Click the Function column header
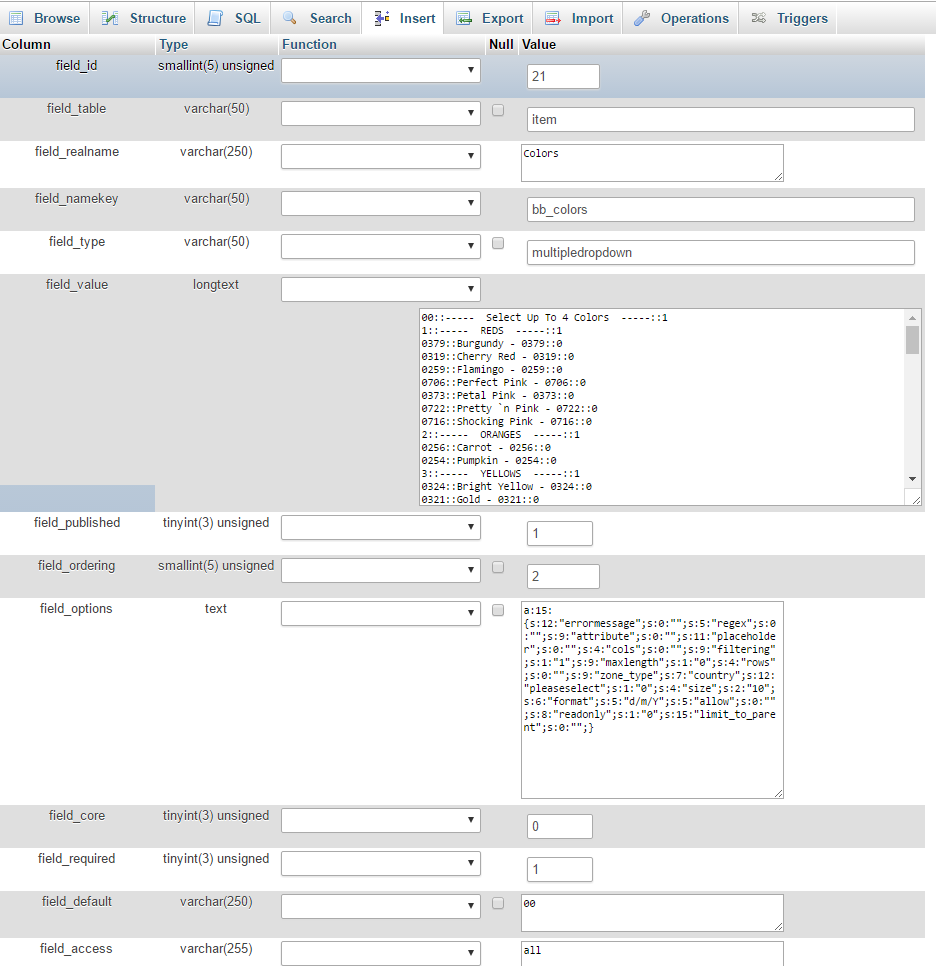This screenshot has width=936, height=966. [x=309, y=44]
